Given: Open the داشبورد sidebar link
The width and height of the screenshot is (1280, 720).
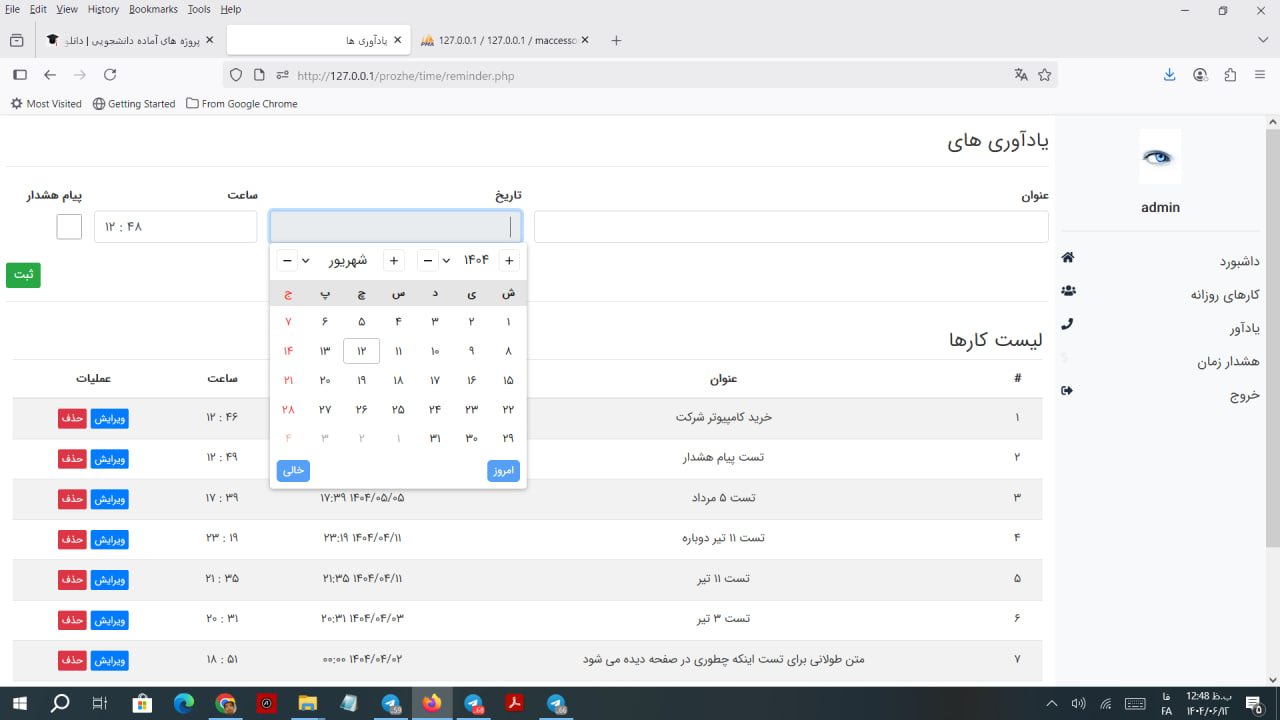Looking at the screenshot, I should (x=1239, y=261).
